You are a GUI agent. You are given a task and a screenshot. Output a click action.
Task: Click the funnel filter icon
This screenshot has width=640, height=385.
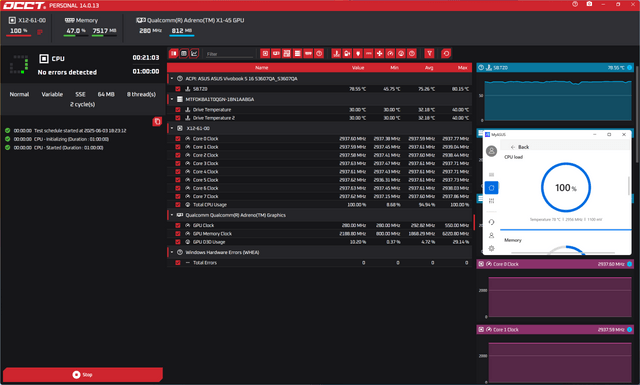(x=429, y=53)
